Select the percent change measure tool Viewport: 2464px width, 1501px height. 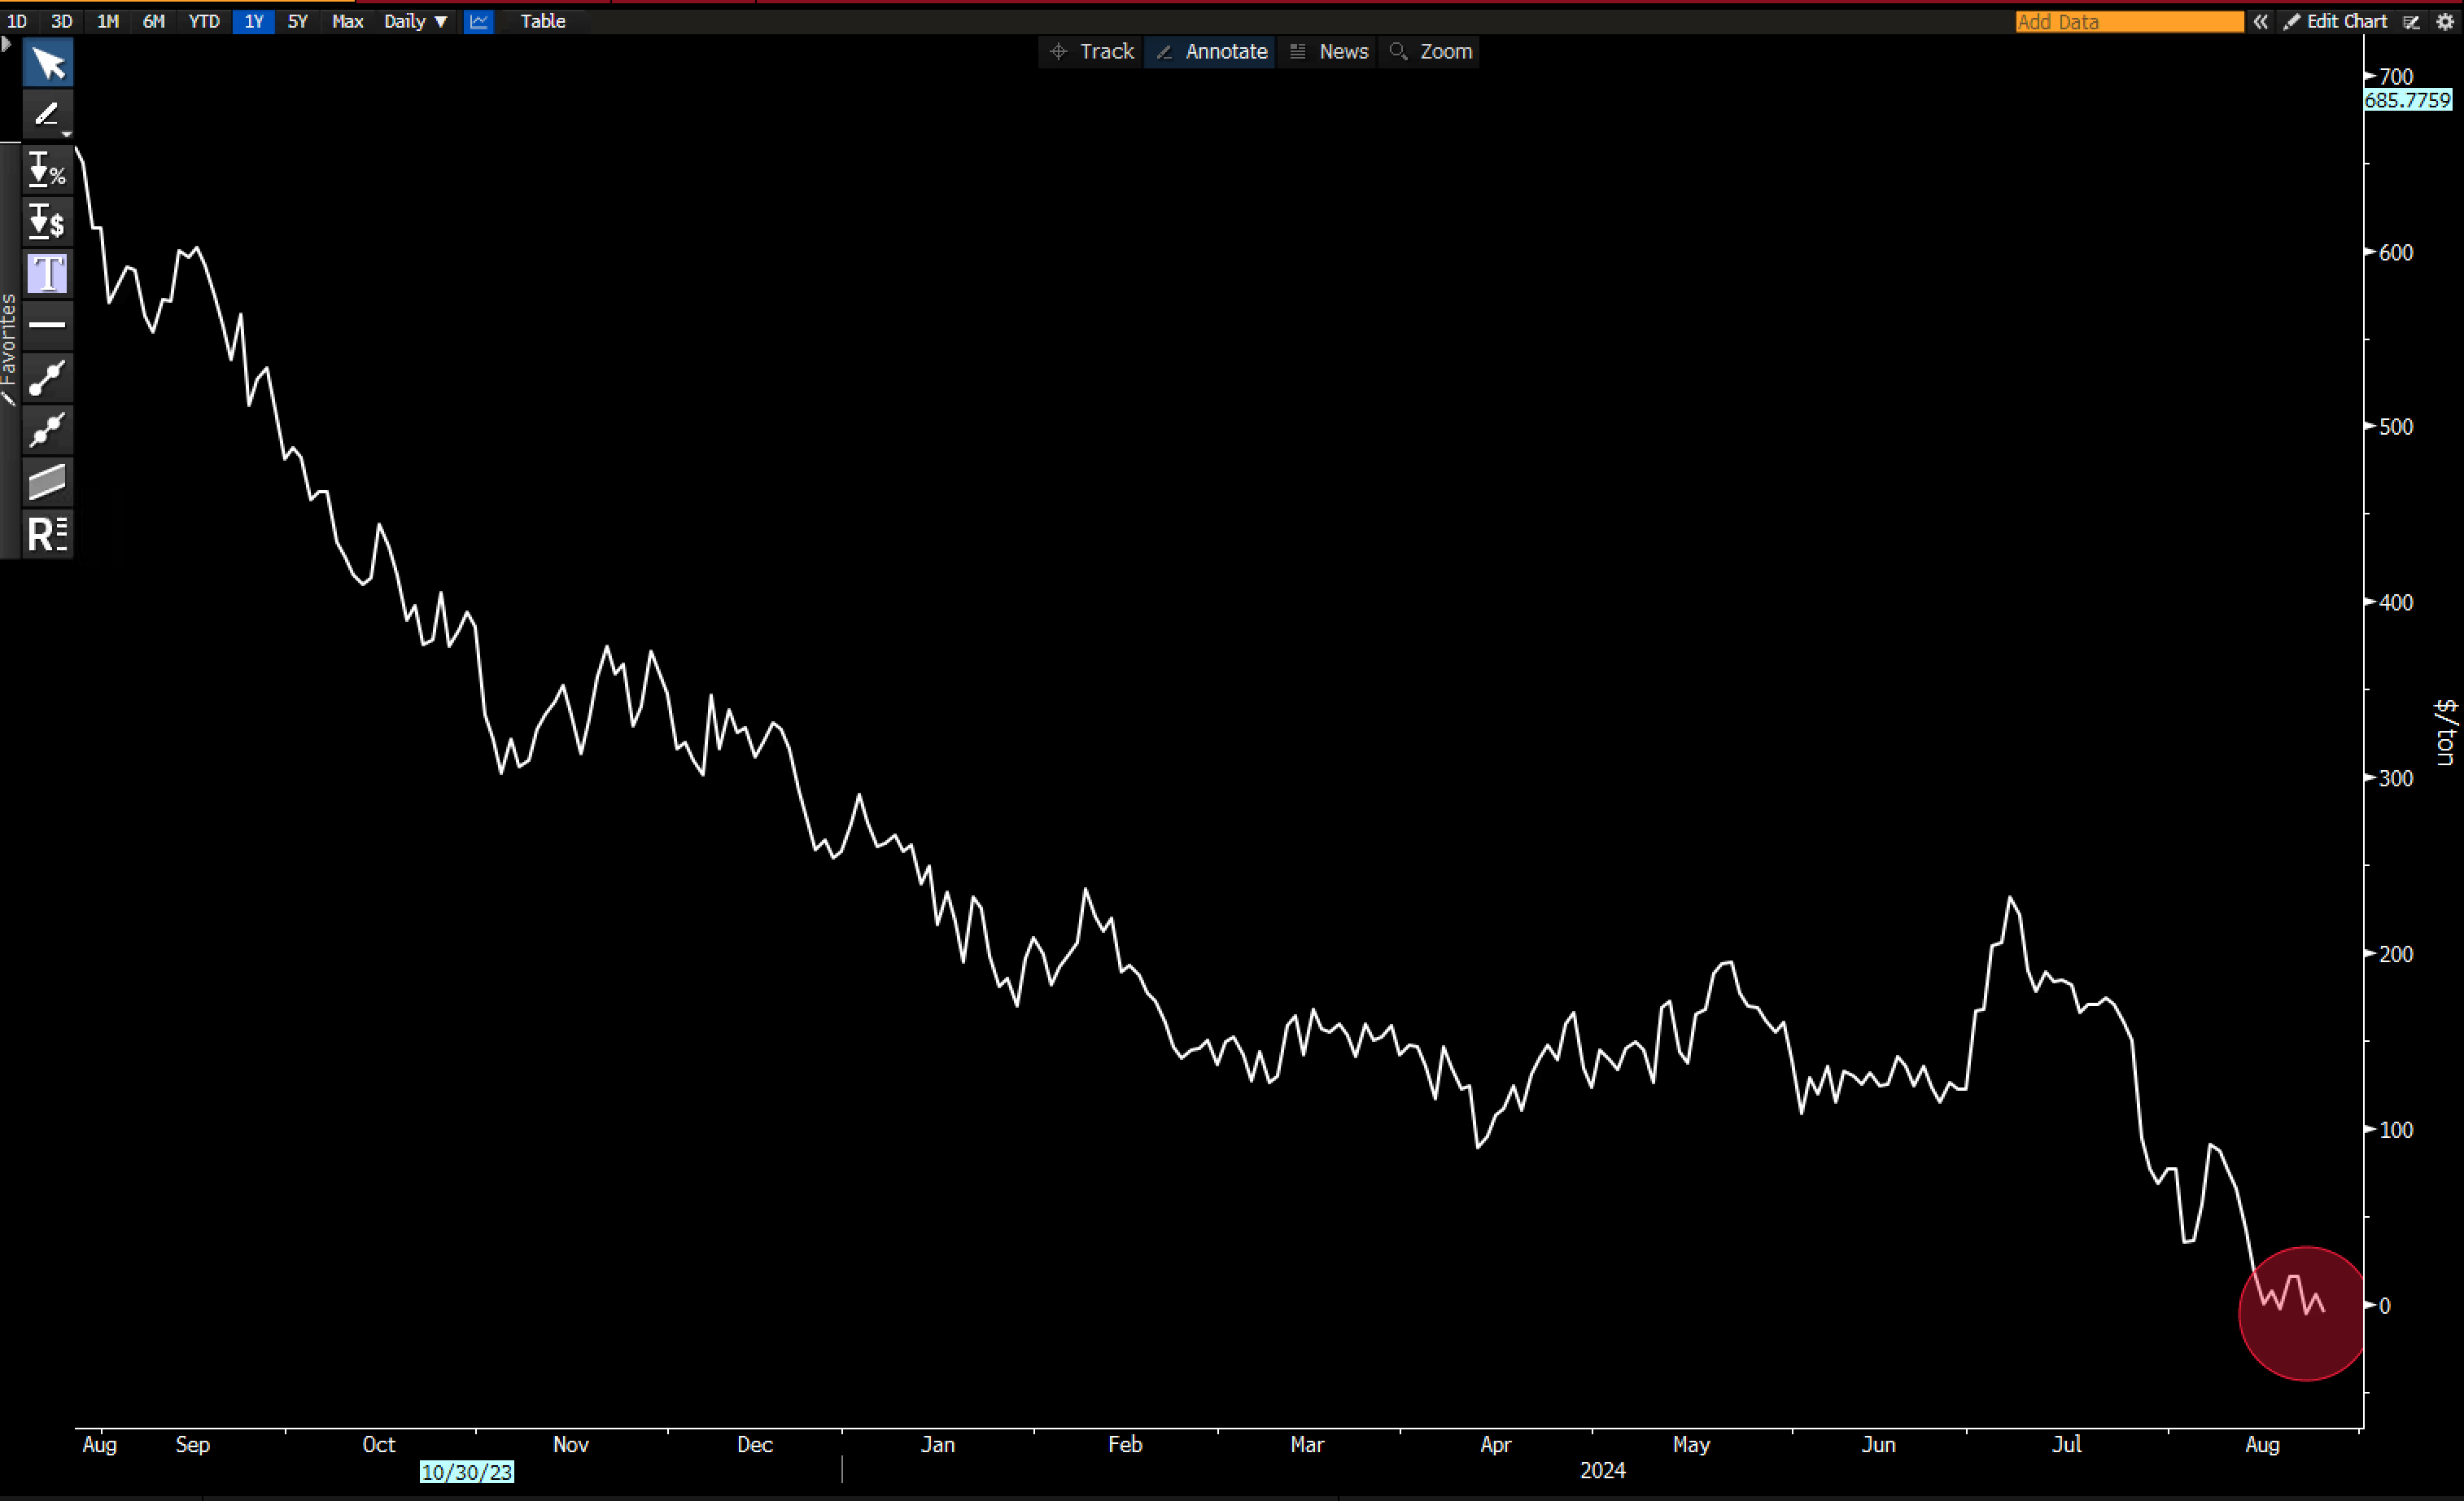point(47,170)
